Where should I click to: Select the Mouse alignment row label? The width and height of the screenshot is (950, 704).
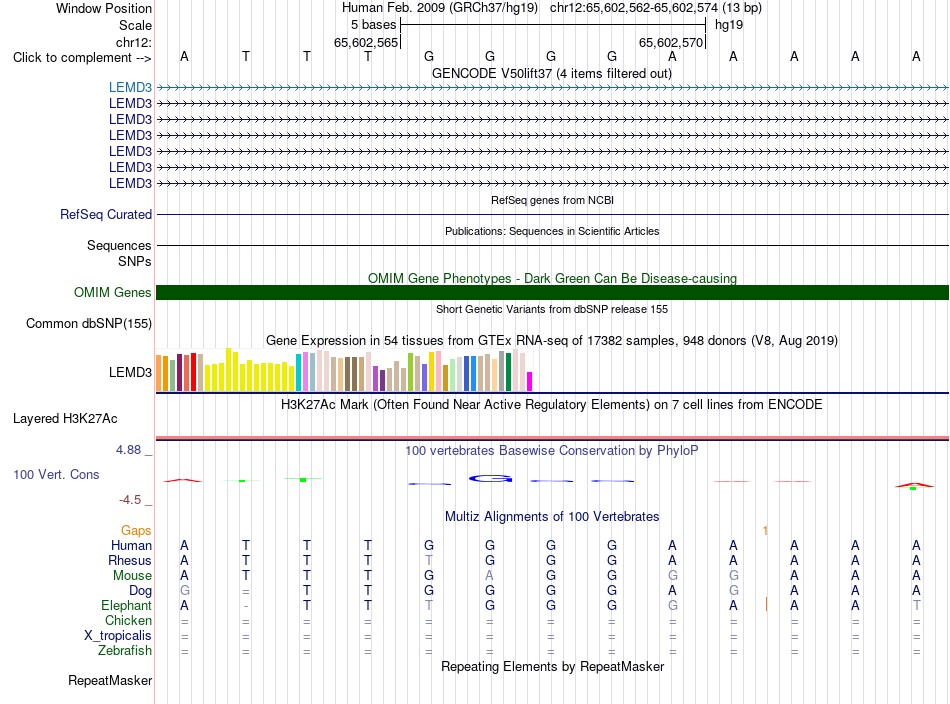[132, 576]
